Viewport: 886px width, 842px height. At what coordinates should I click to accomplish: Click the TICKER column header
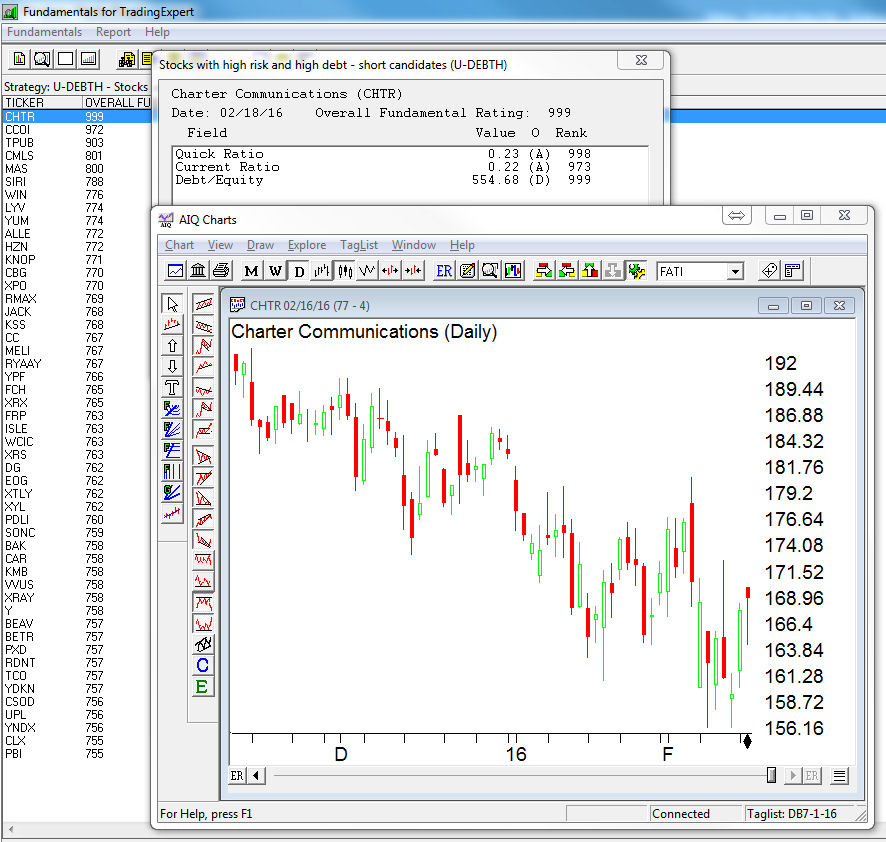coord(42,102)
